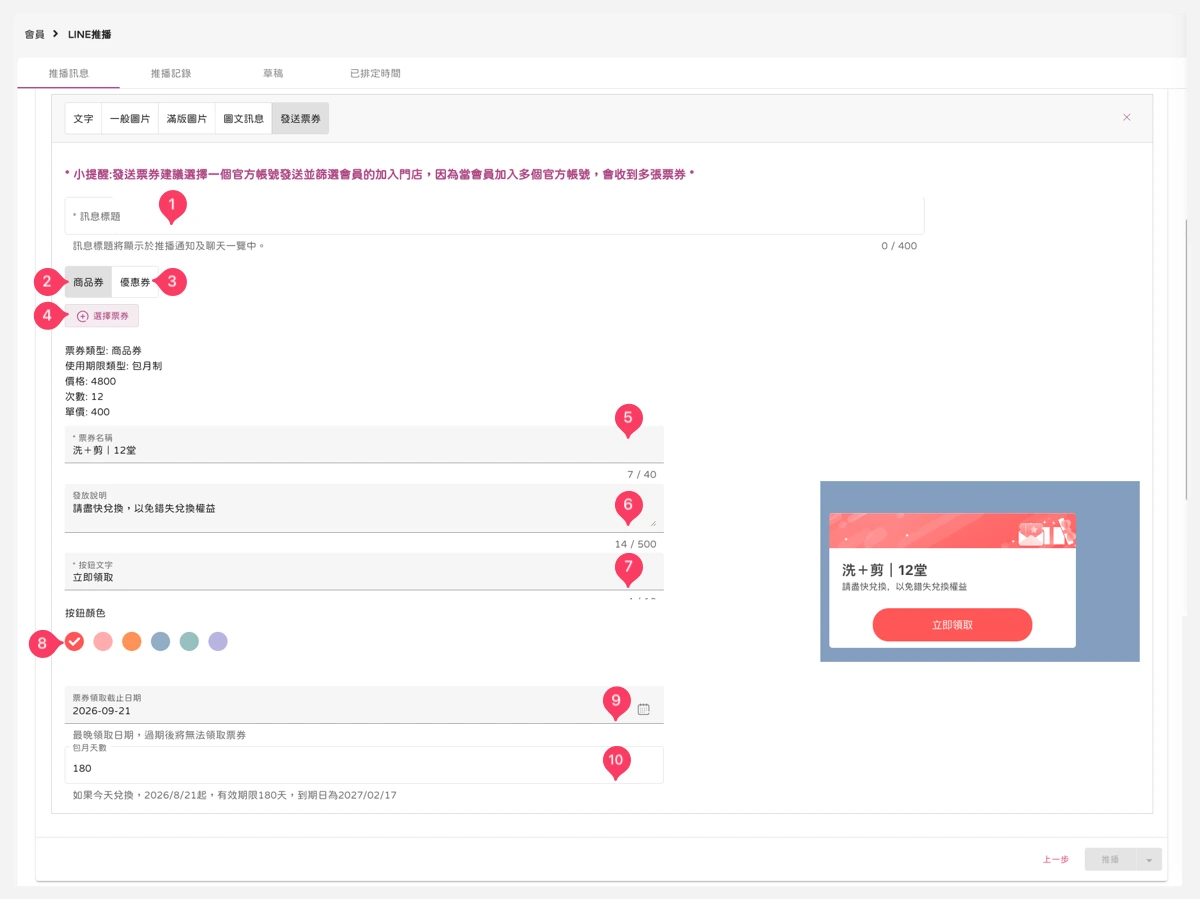This screenshot has height=899, width=1200.
Task: Close the message block with the X icon
Action: [1127, 117]
